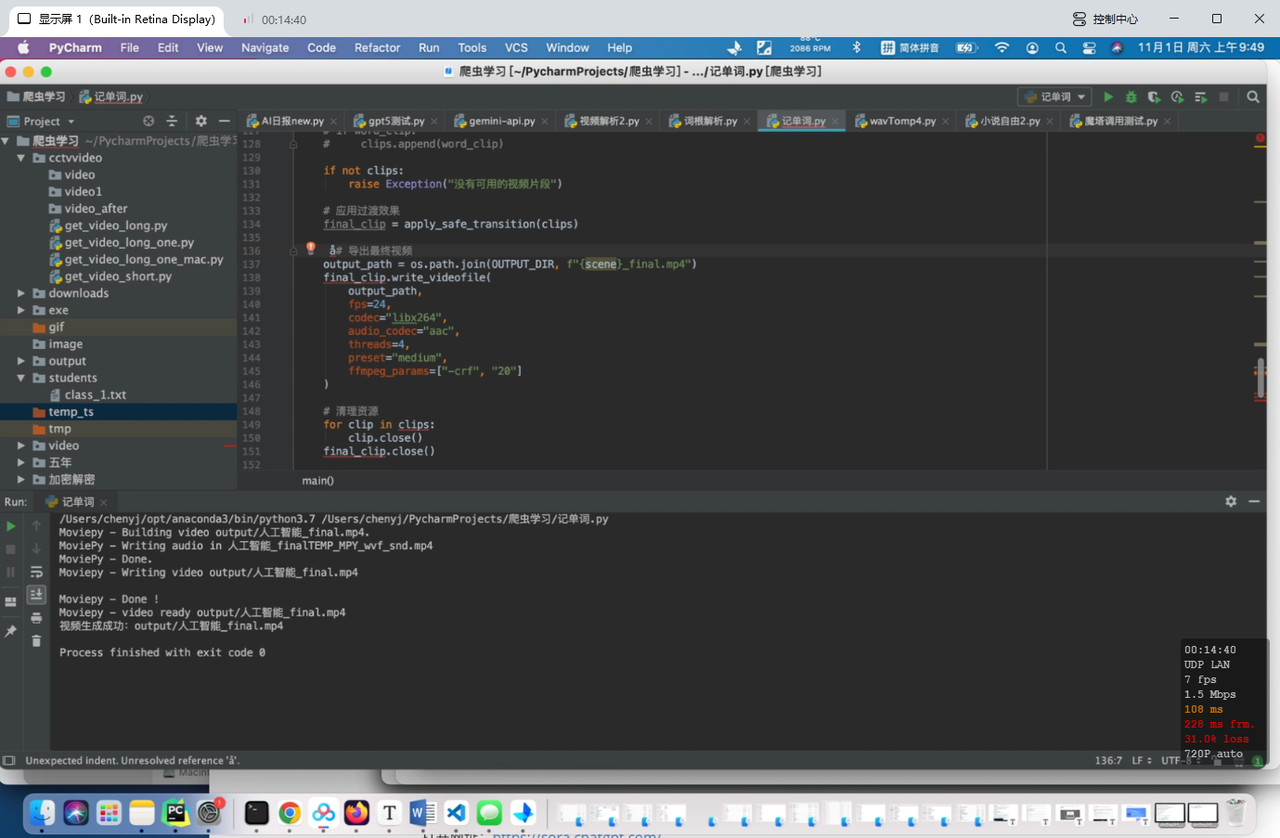Select class_1.txt file
Screen dimensions: 1280x838
coord(95,395)
